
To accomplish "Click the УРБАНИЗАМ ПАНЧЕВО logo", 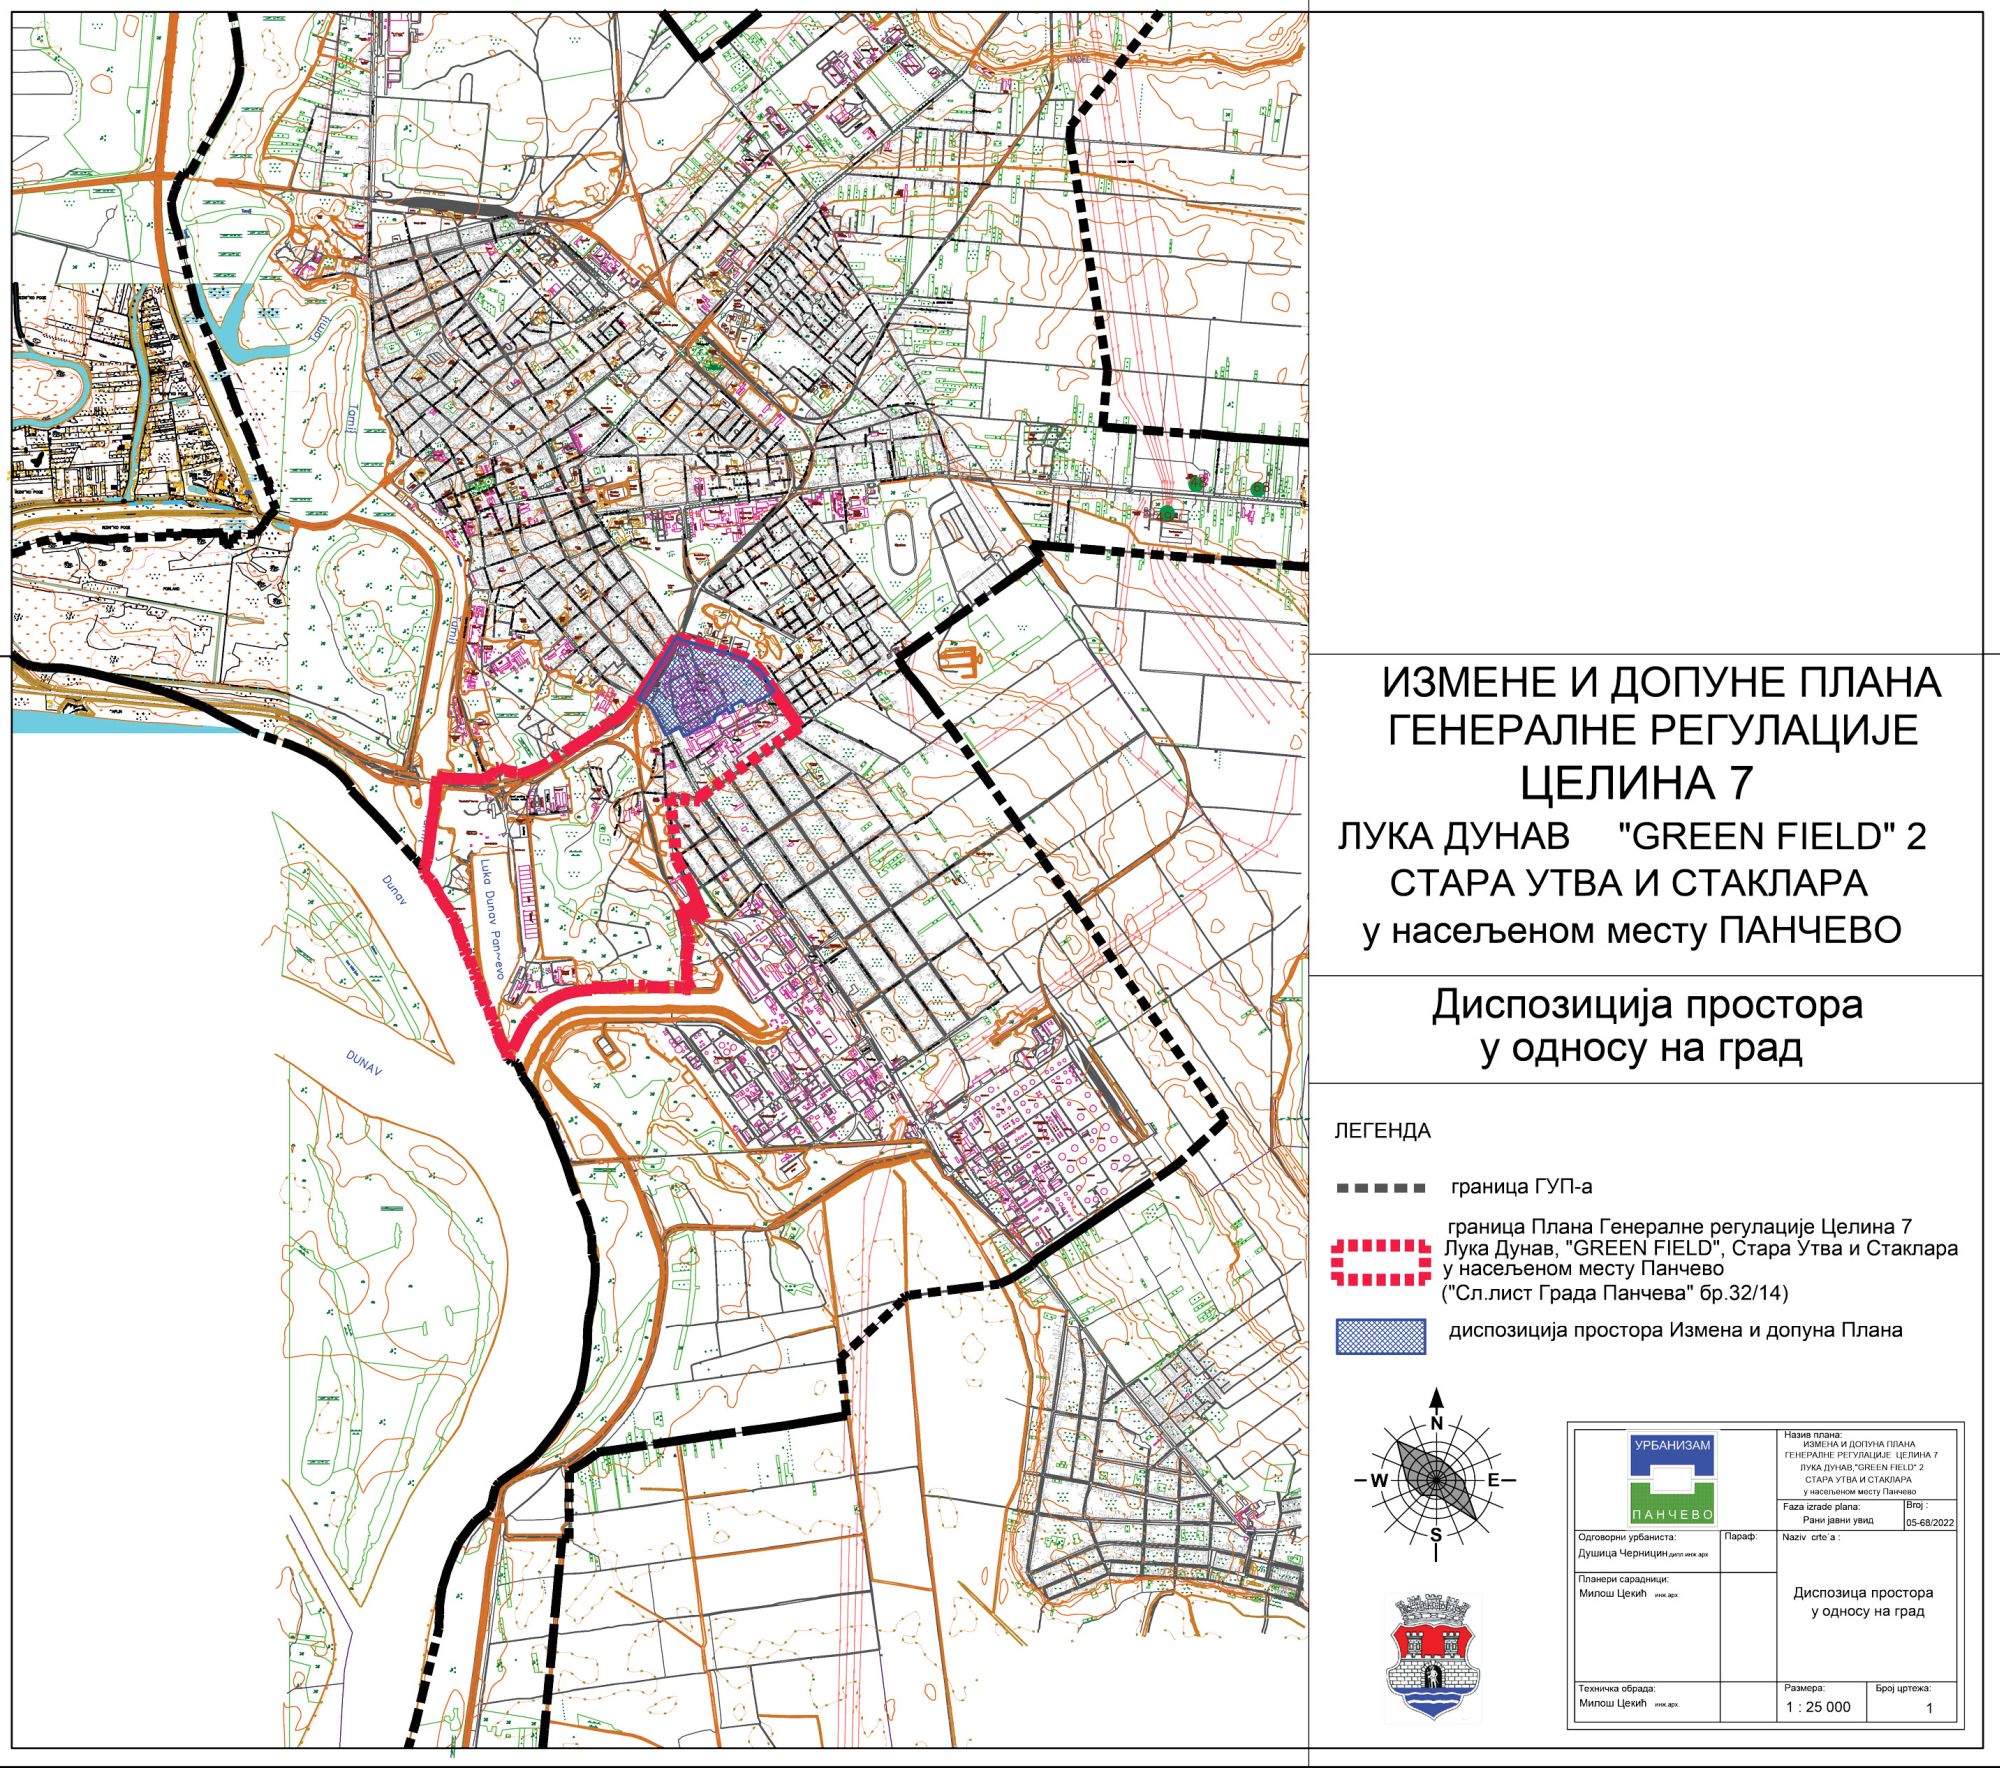I will [1673, 1480].
